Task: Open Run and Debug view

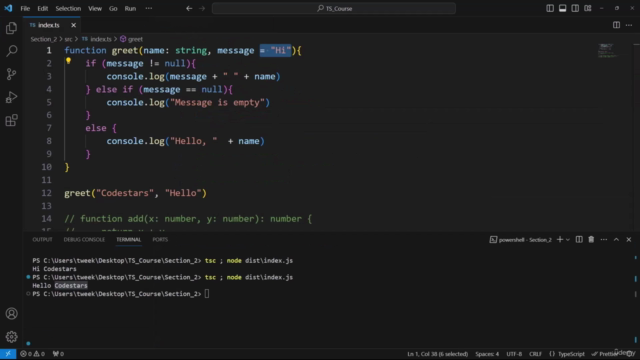Action: coord(11,97)
